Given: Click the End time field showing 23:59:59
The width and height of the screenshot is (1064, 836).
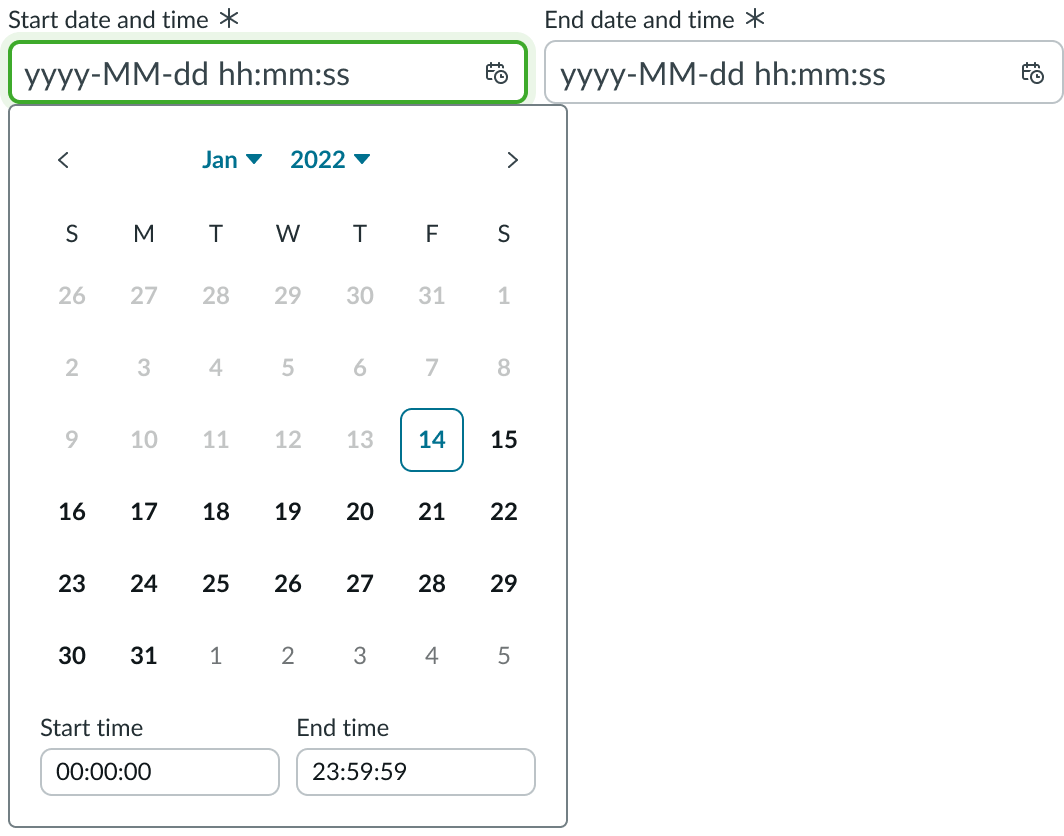Looking at the screenshot, I should click(x=415, y=771).
